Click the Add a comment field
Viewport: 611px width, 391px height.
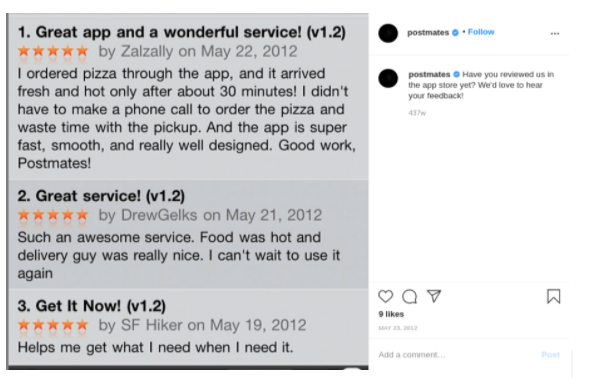[x=456, y=355]
